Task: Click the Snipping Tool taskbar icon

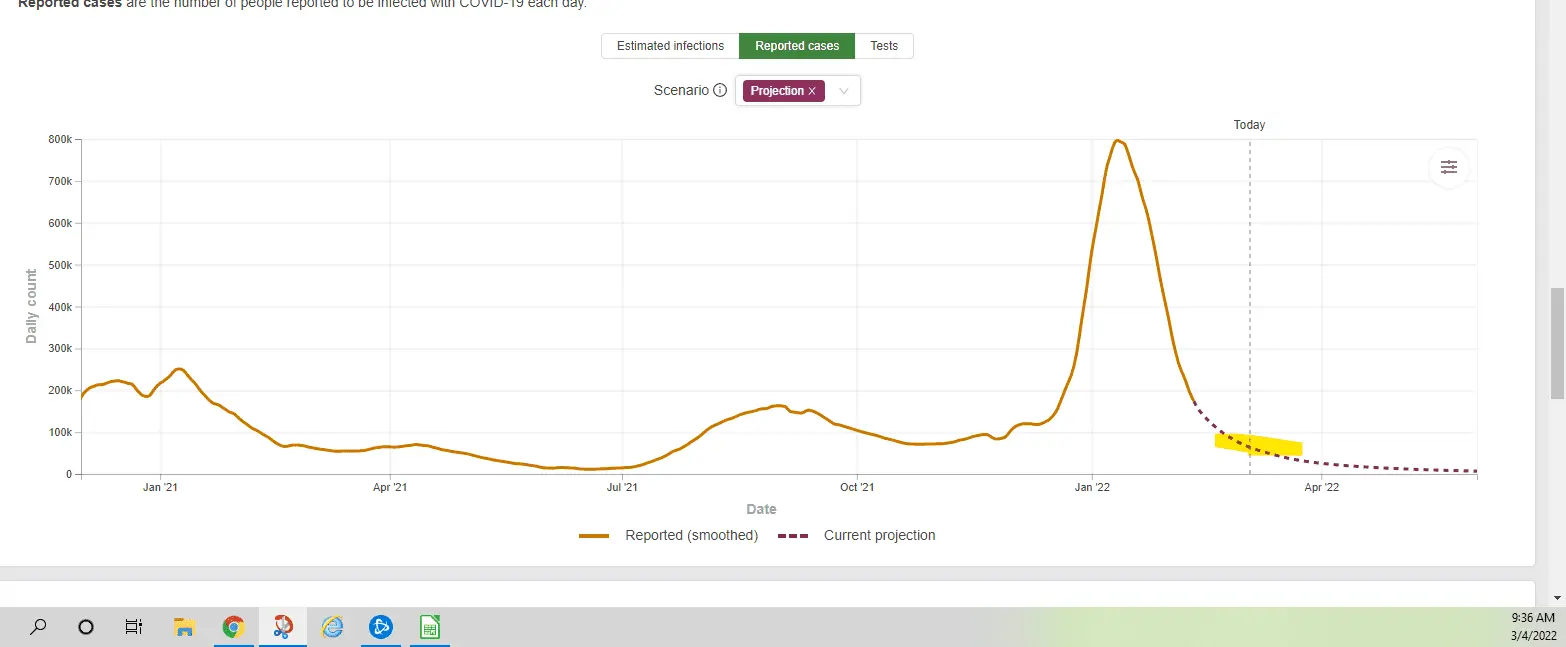Action: point(283,627)
